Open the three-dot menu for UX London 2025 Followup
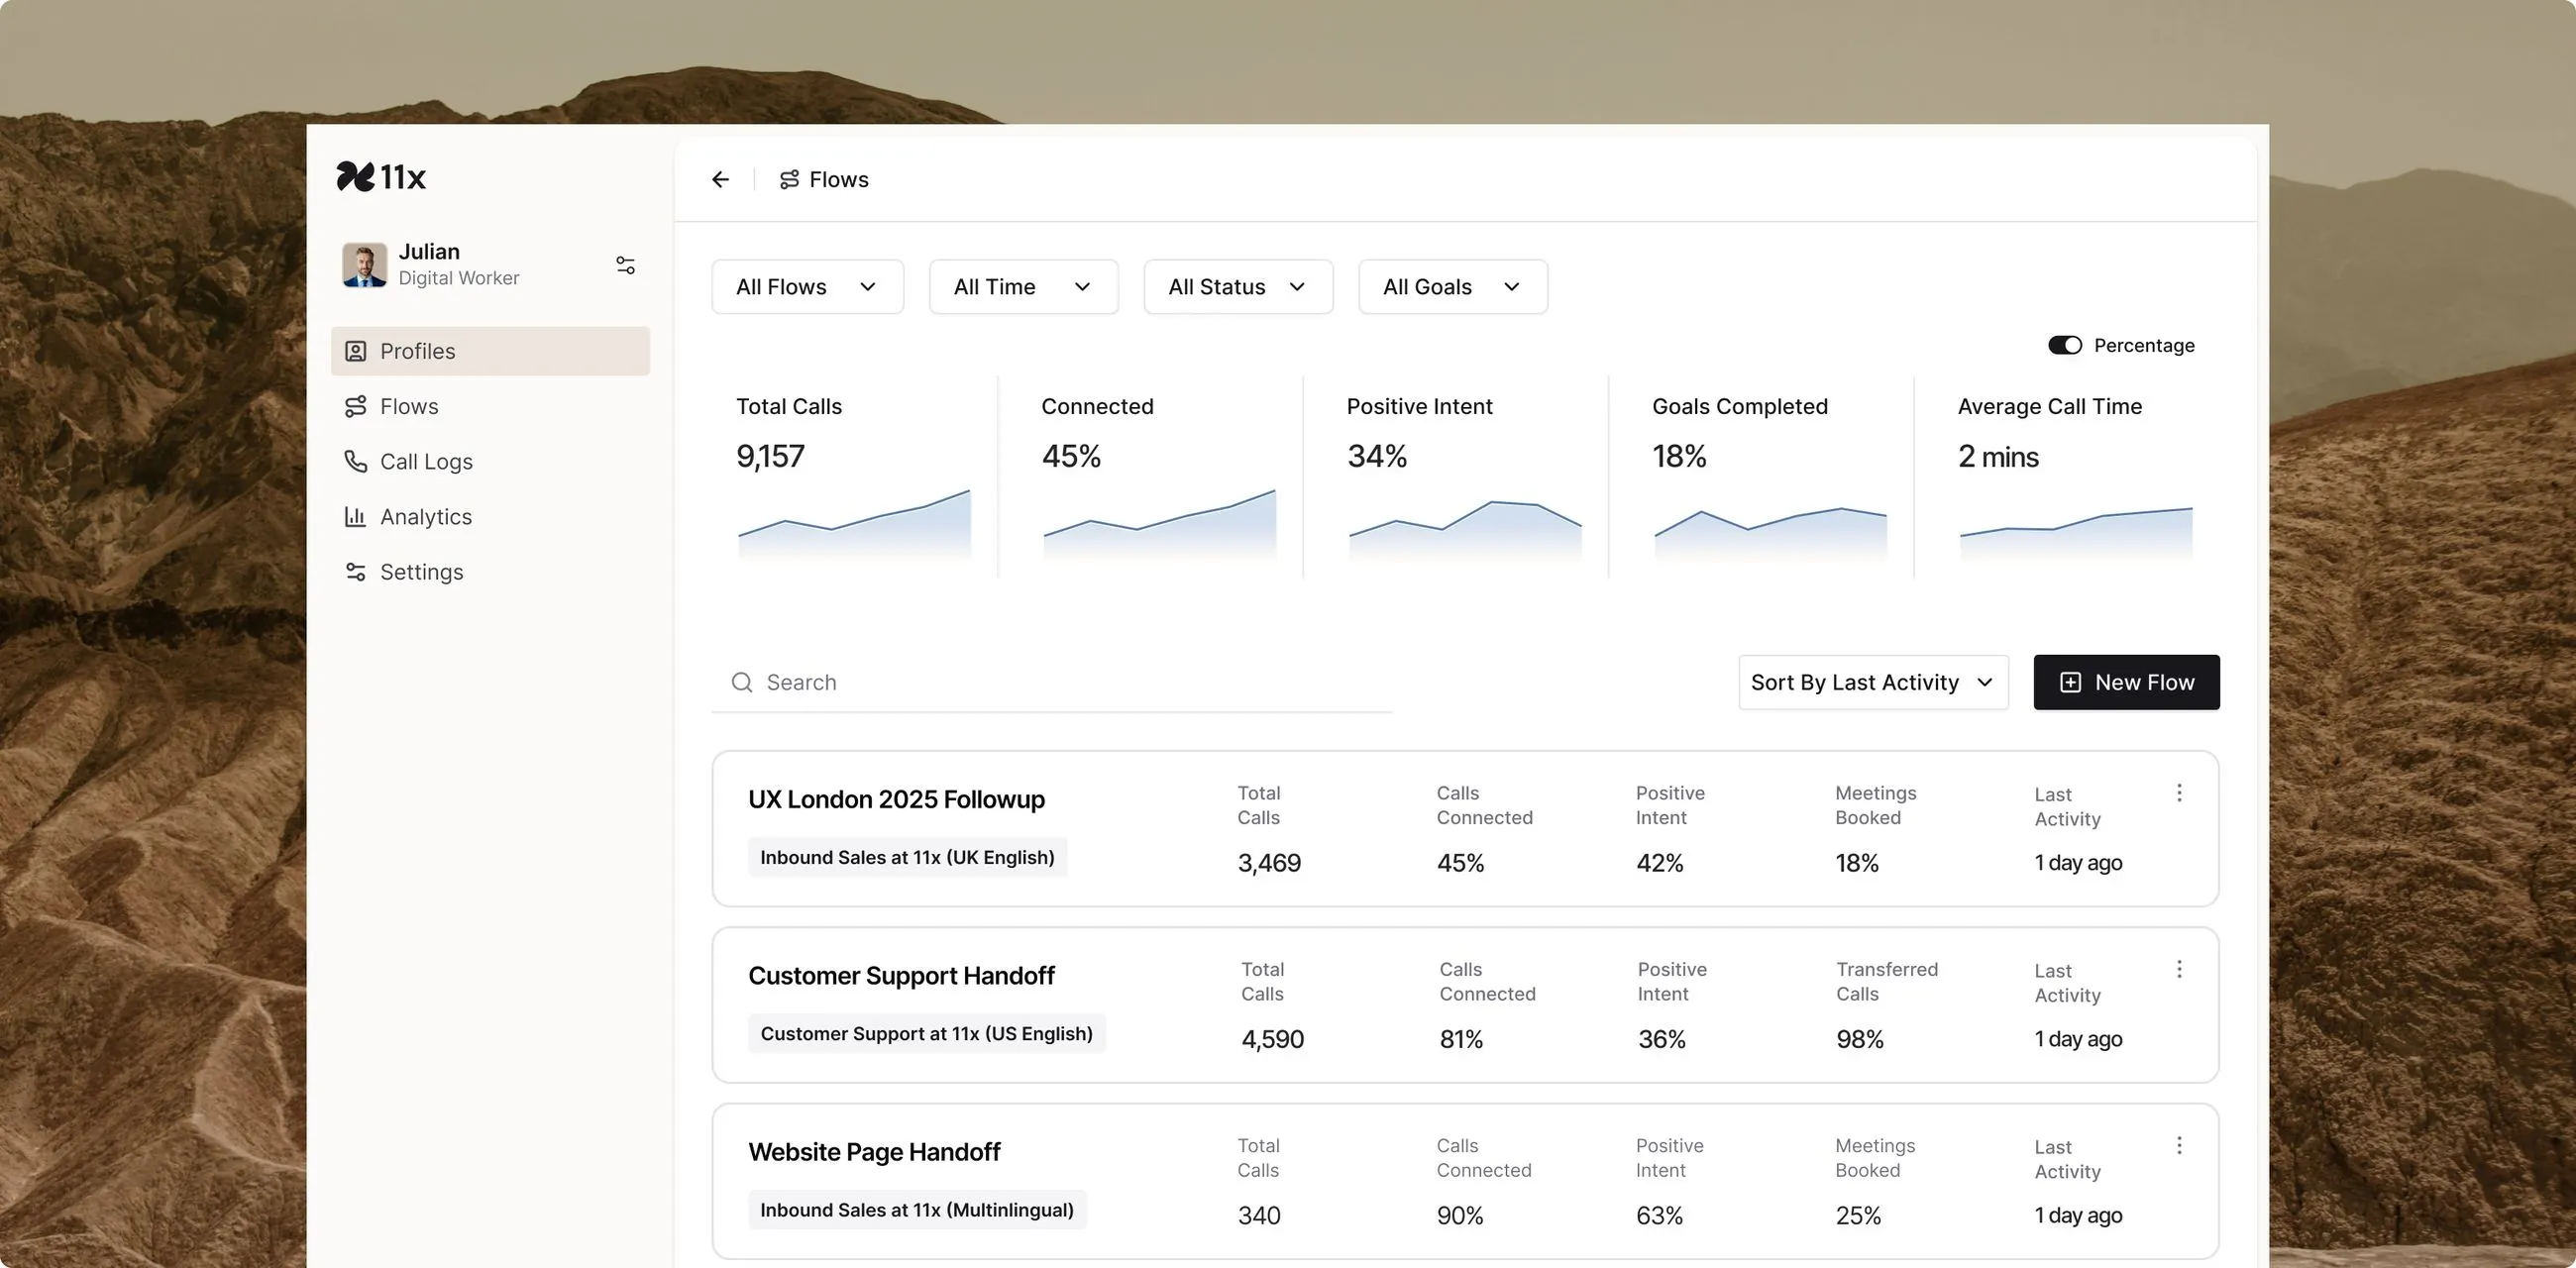This screenshot has width=2576, height=1268. [x=2179, y=793]
